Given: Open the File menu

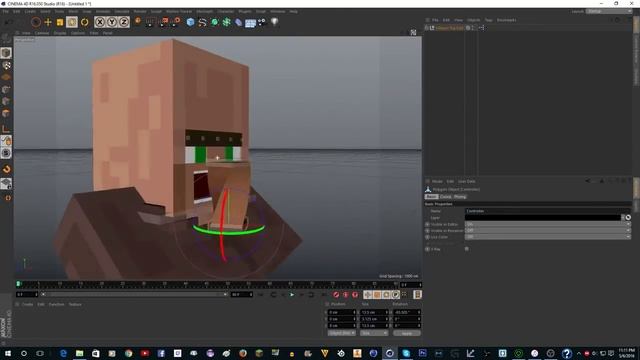Looking at the screenshot, I should tap(6, 11).
